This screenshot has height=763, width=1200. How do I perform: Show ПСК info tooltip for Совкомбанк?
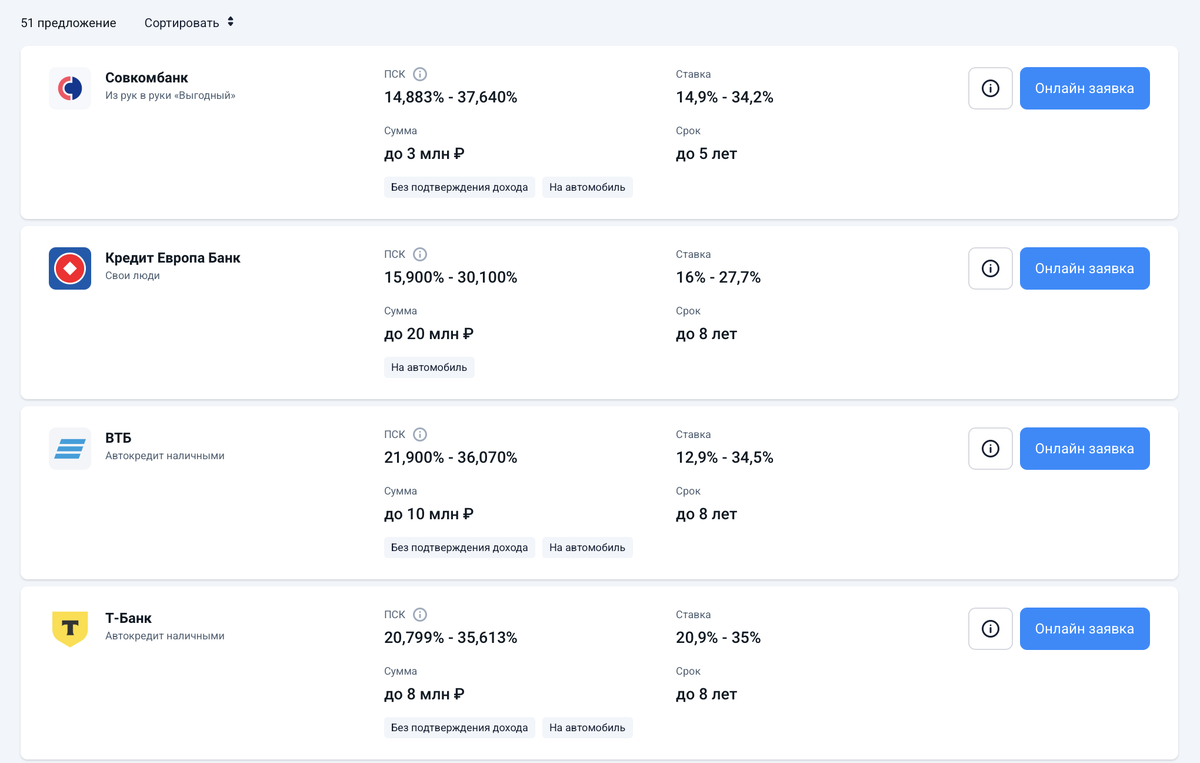[420, 74]
